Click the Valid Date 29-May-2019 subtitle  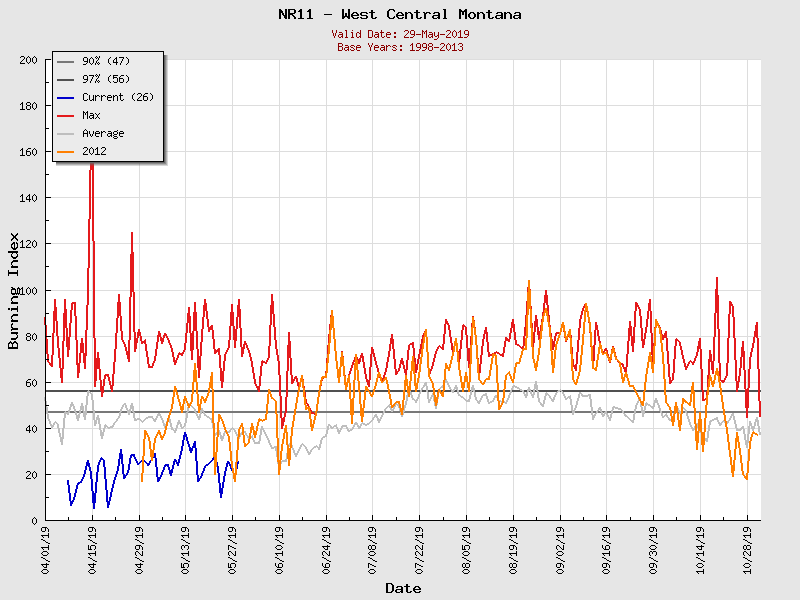pyautogui.click(x=400, y=34)
